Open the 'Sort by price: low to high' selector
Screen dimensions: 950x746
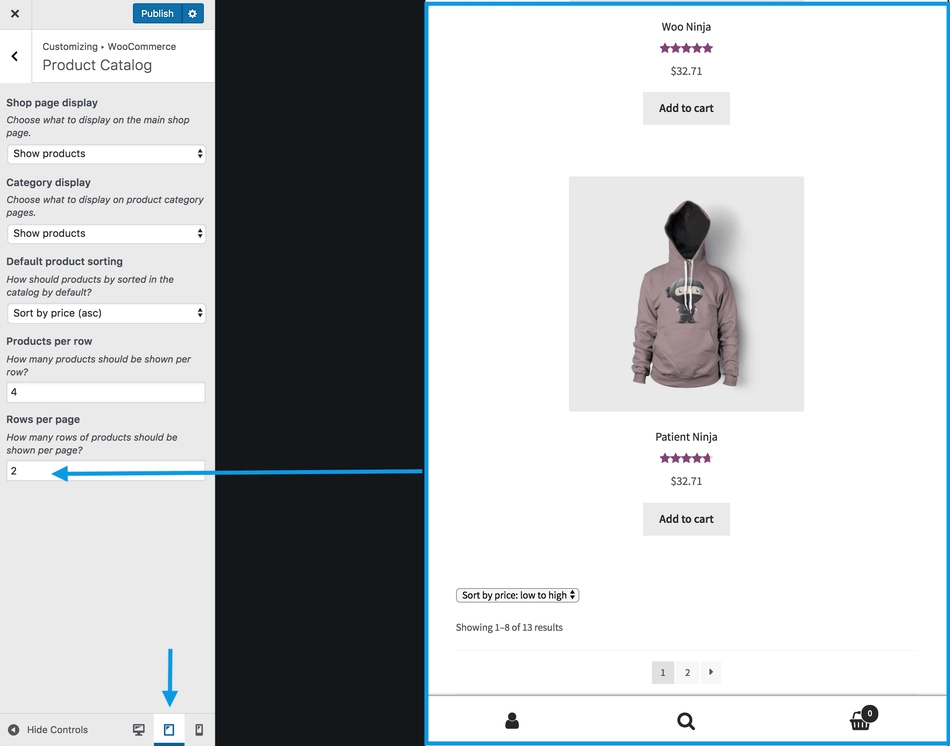[x=517, y=595]
